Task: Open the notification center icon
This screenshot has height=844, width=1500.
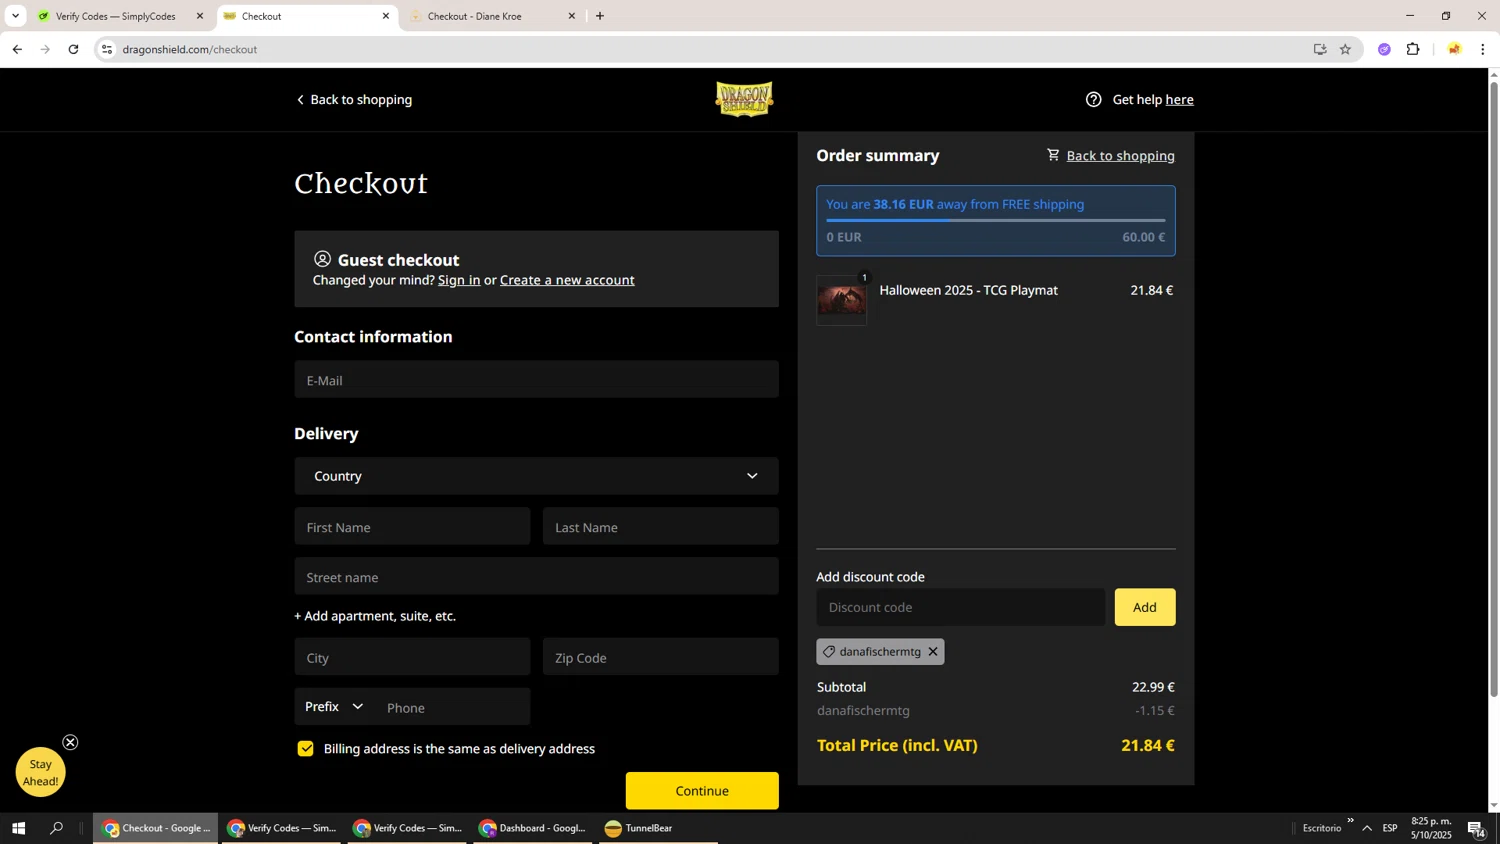Action: click(x=1476, y=828)
